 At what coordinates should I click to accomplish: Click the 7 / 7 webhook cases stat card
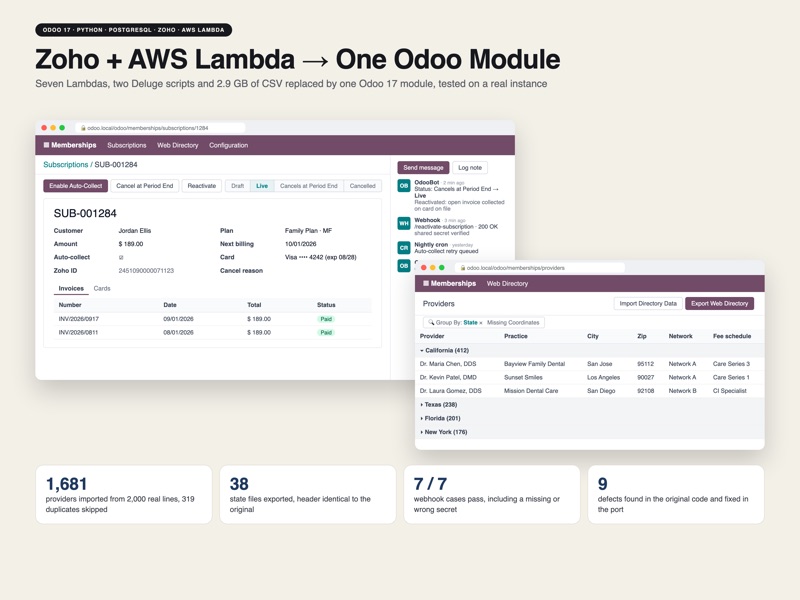(x=492, y=494)
